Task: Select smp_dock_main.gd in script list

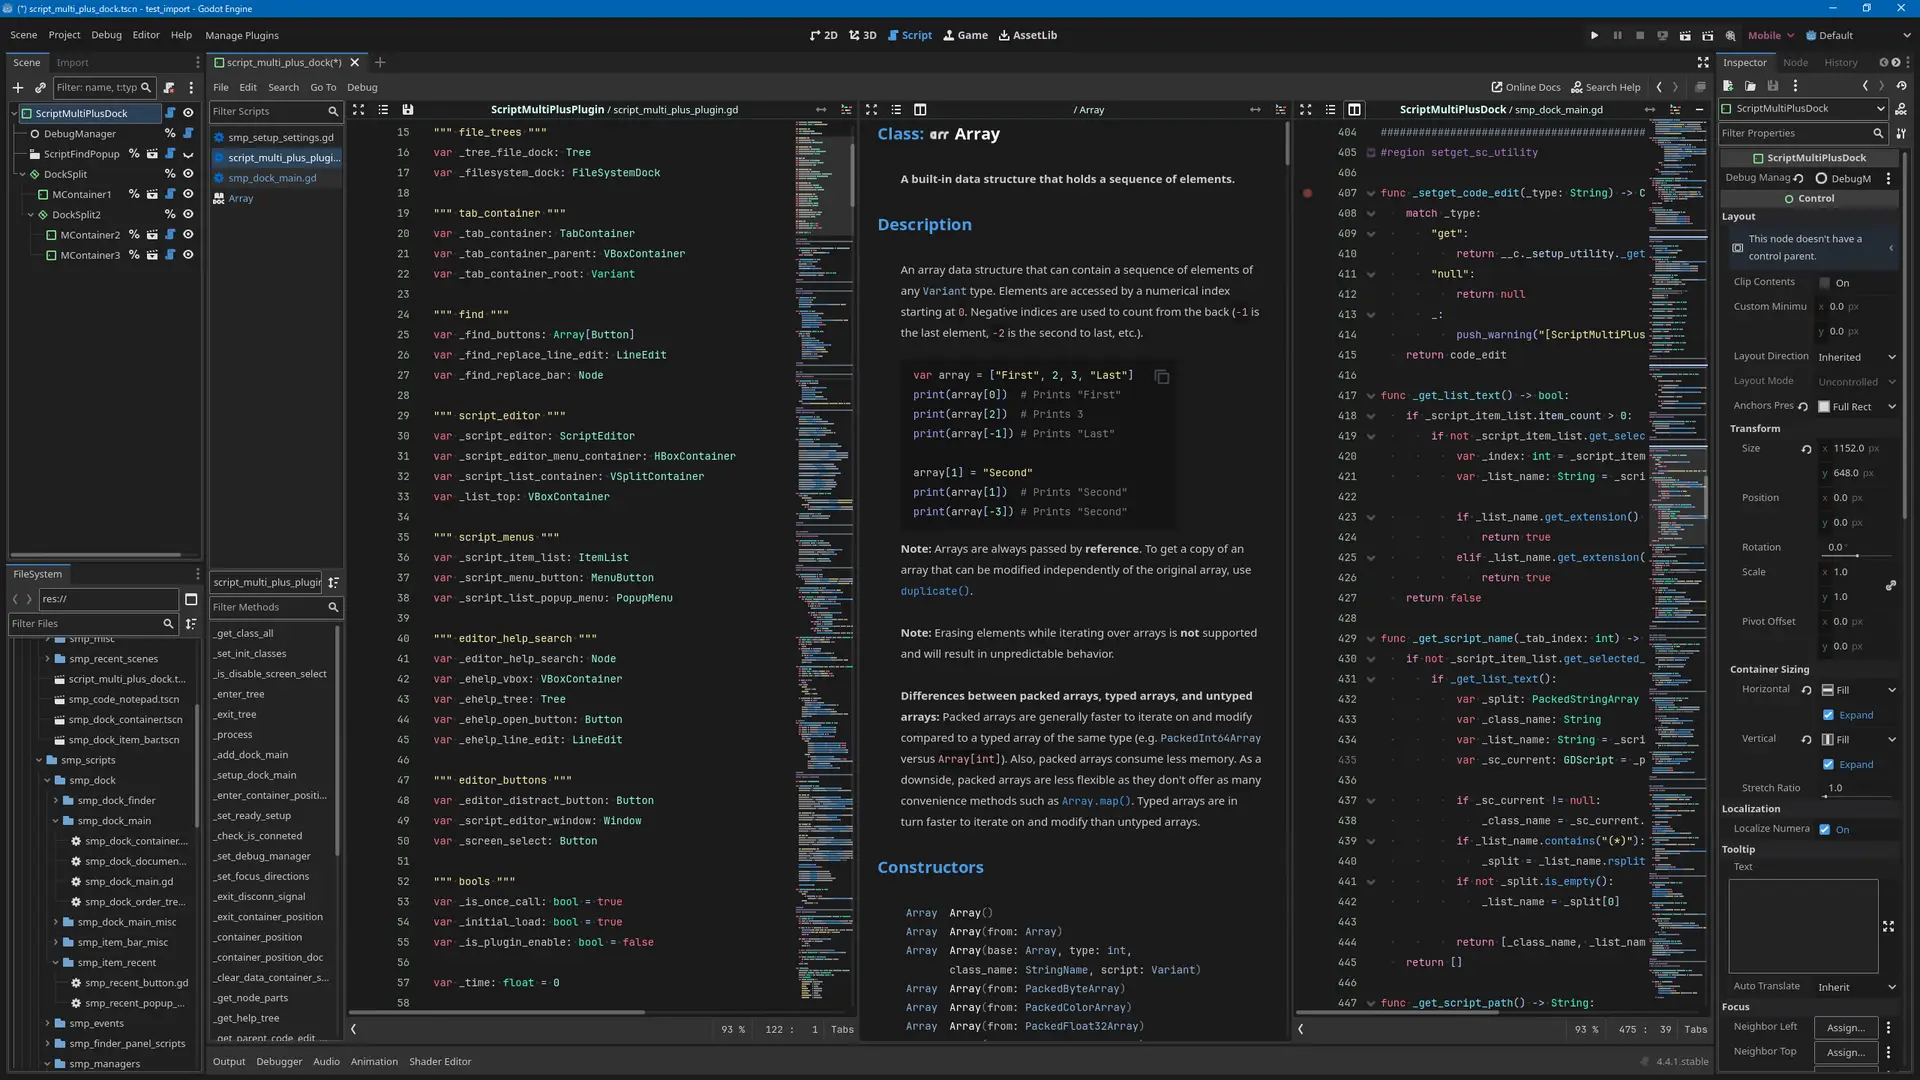Action: click(x=272, y=178)
